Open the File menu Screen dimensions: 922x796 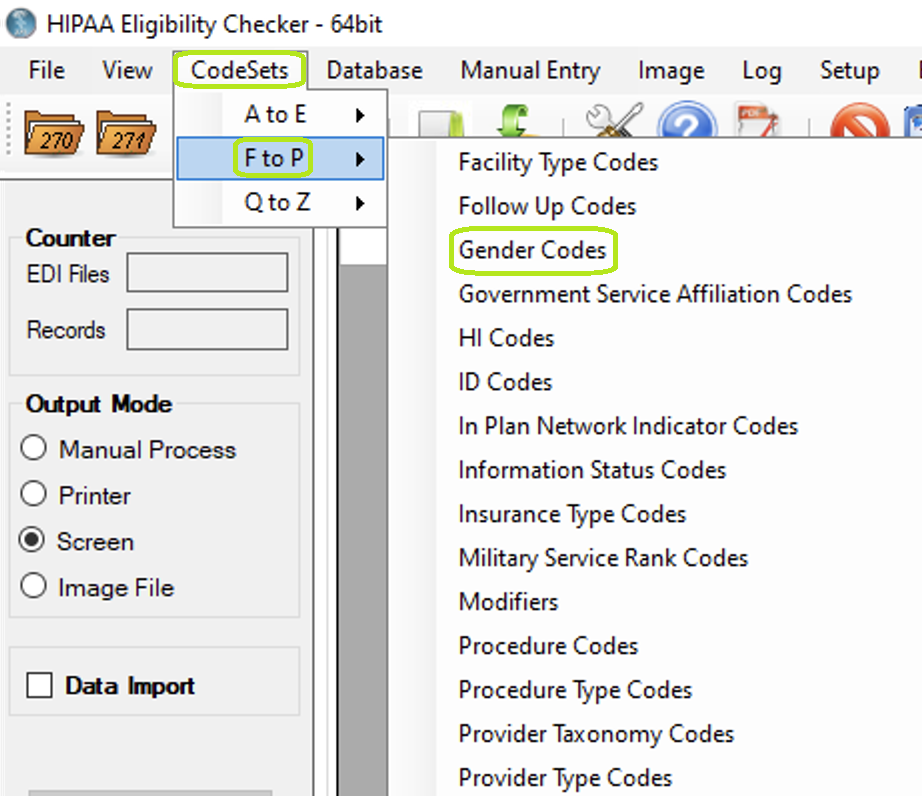[x=46, y=70]
